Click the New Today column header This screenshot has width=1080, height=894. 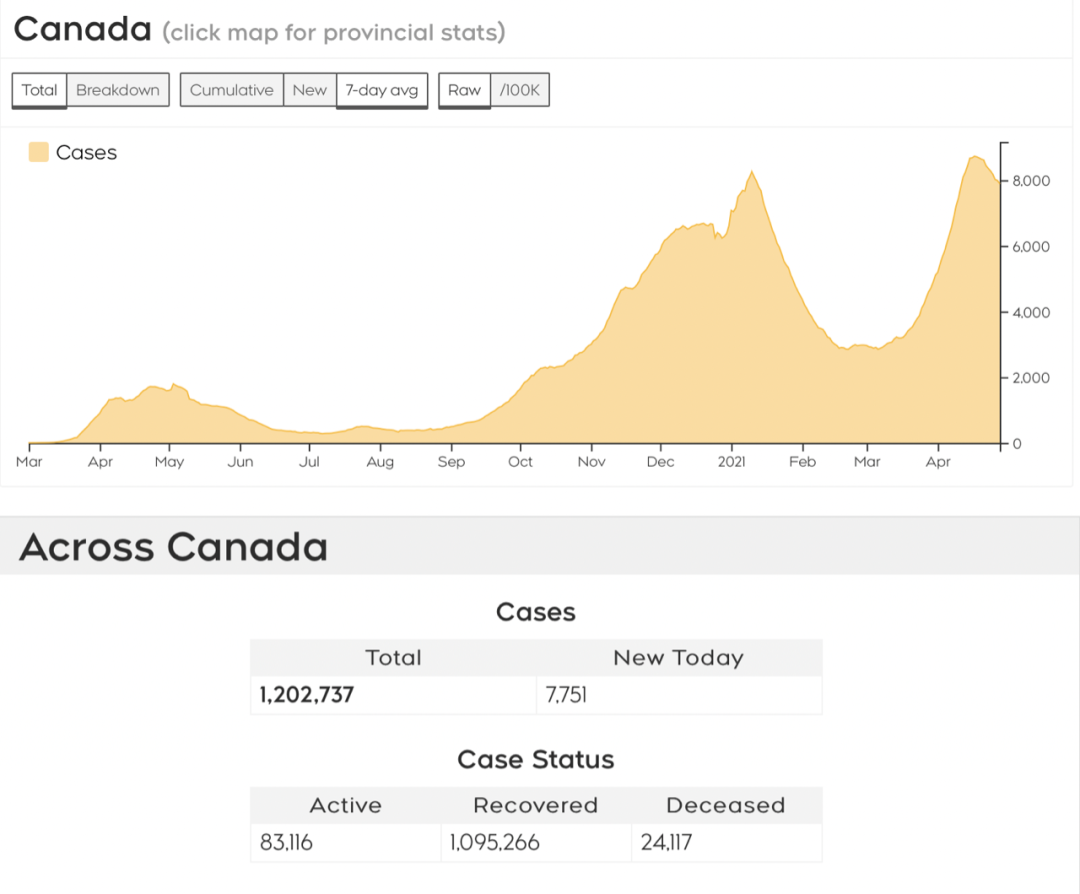[678, 658]
